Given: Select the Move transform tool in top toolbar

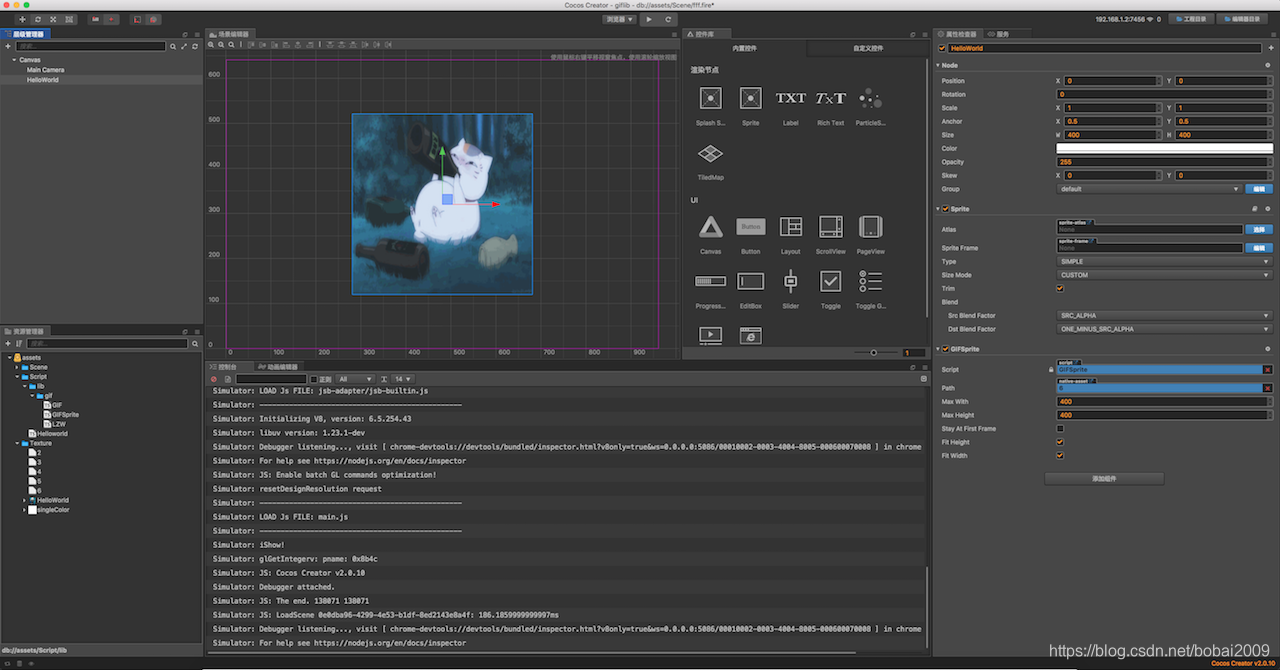Looking at the screenshot, I should click(22, 19).
